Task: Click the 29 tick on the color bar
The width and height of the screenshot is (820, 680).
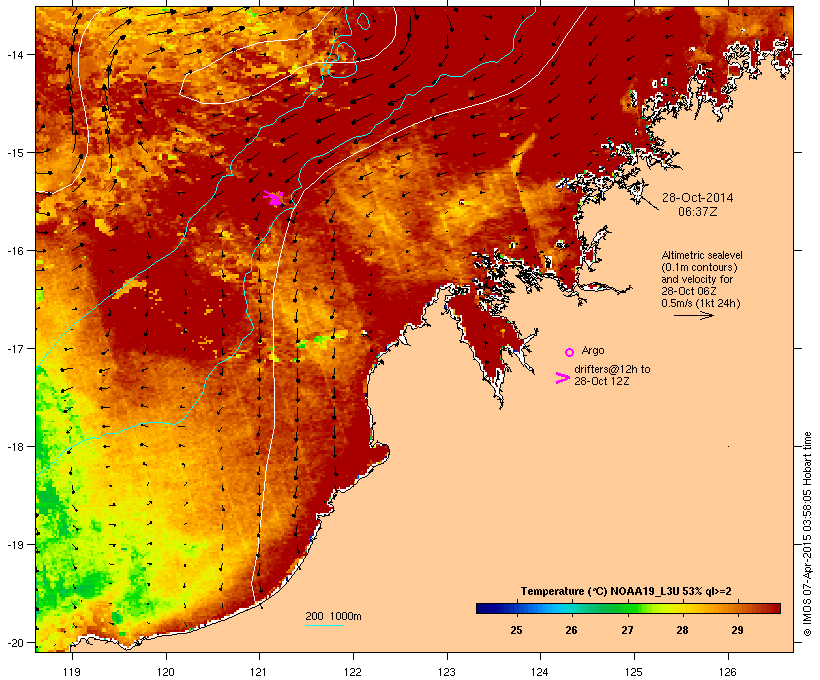Action: click(737, 630)
